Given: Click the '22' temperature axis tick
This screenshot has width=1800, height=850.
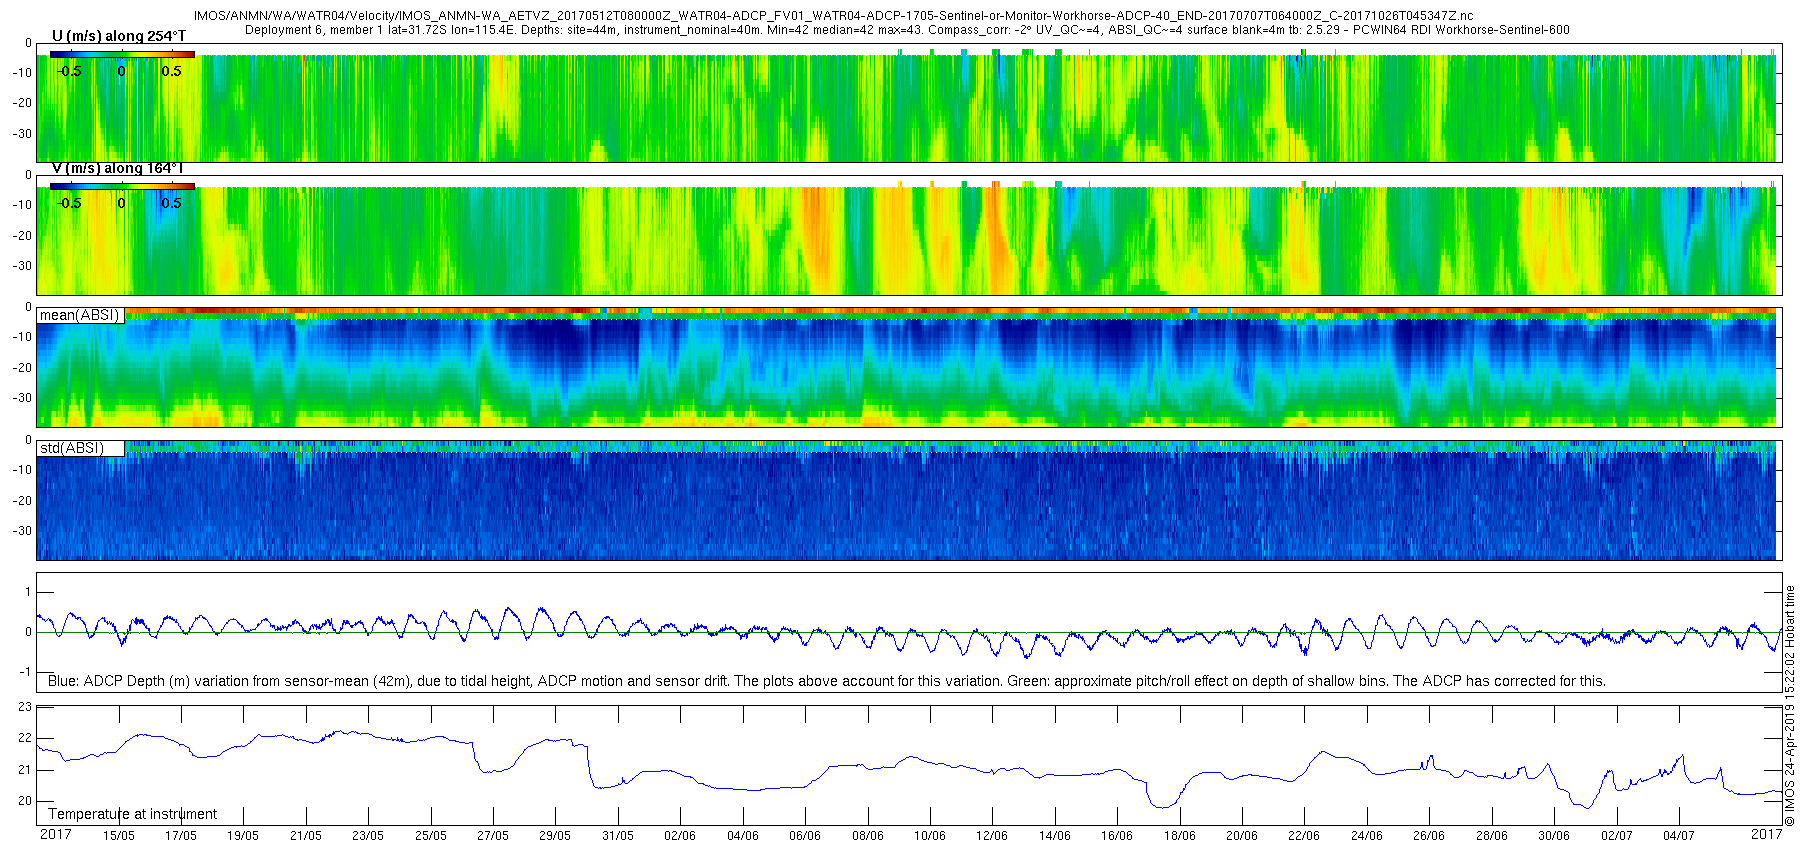Looking at the screenshot, I should [x=25, y=738].
